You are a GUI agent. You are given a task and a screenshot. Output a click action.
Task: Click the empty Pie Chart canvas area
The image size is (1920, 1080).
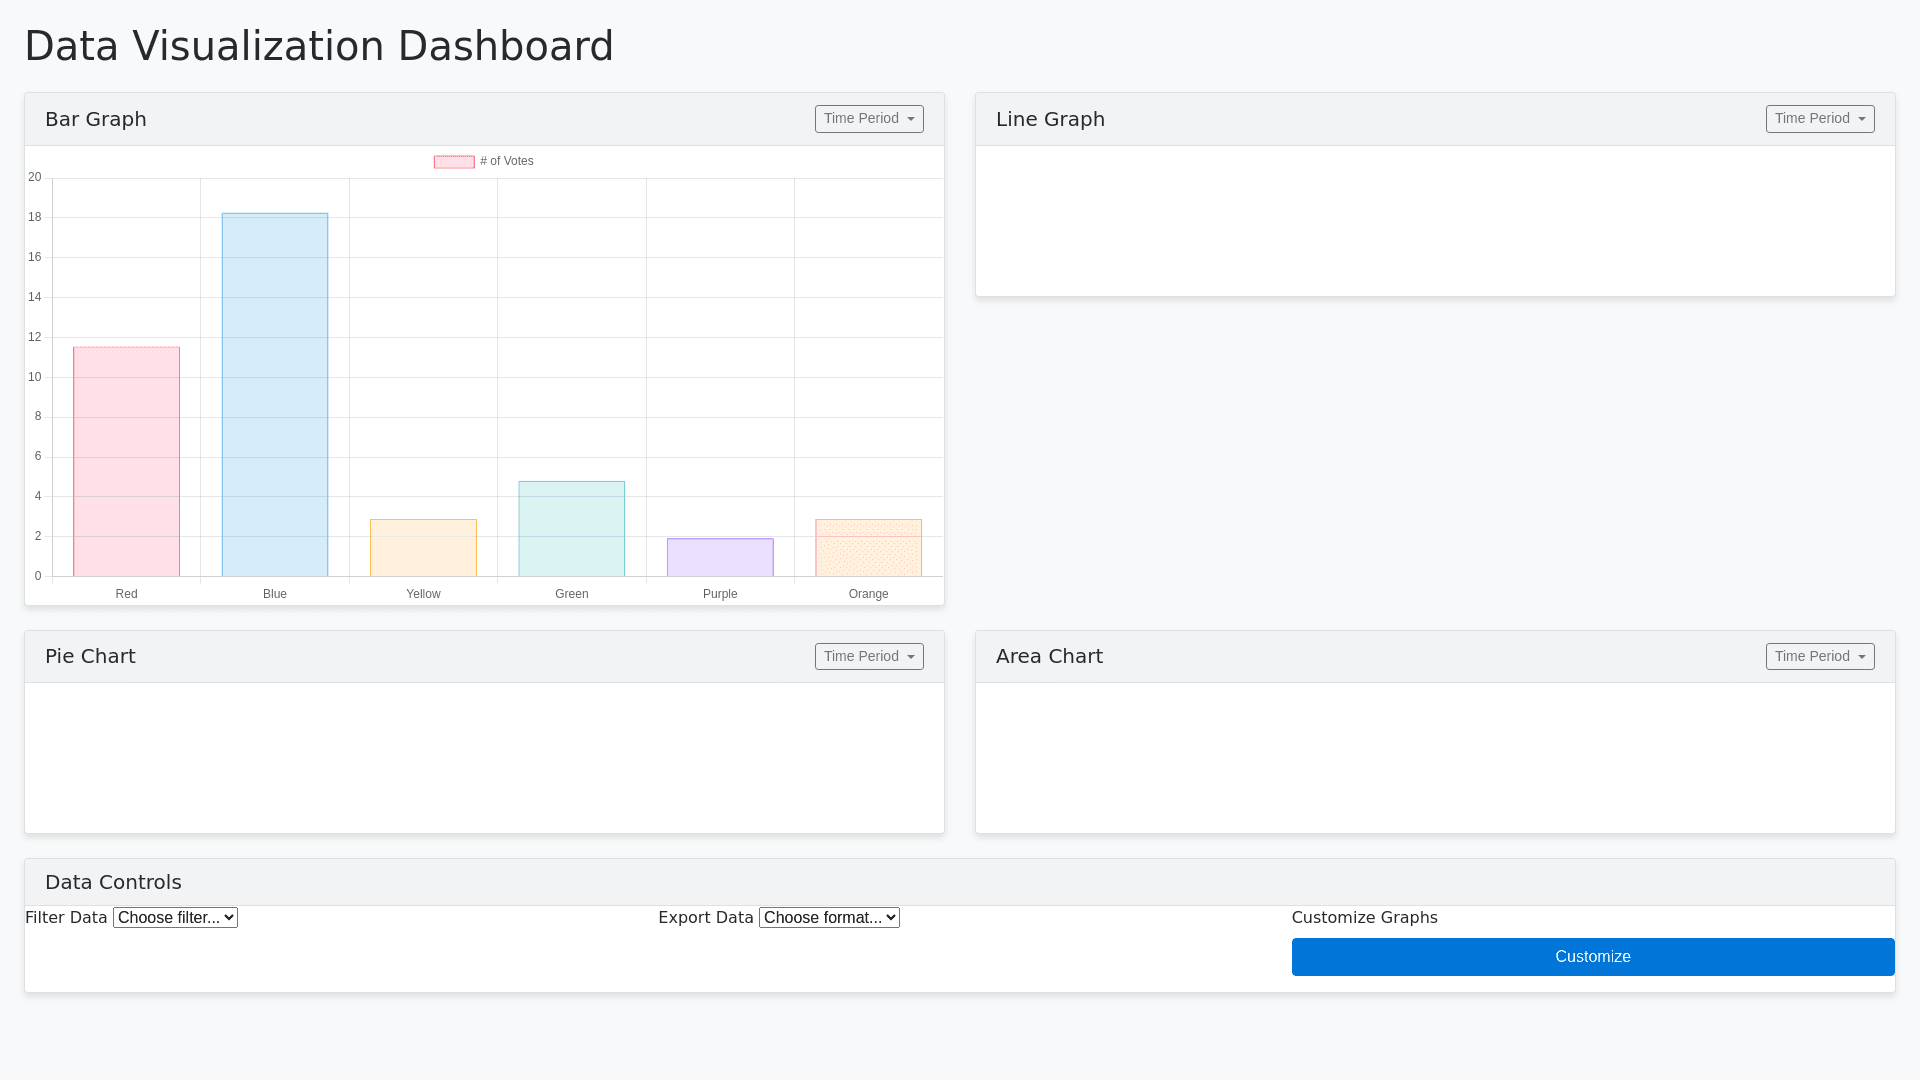point(484,758)
